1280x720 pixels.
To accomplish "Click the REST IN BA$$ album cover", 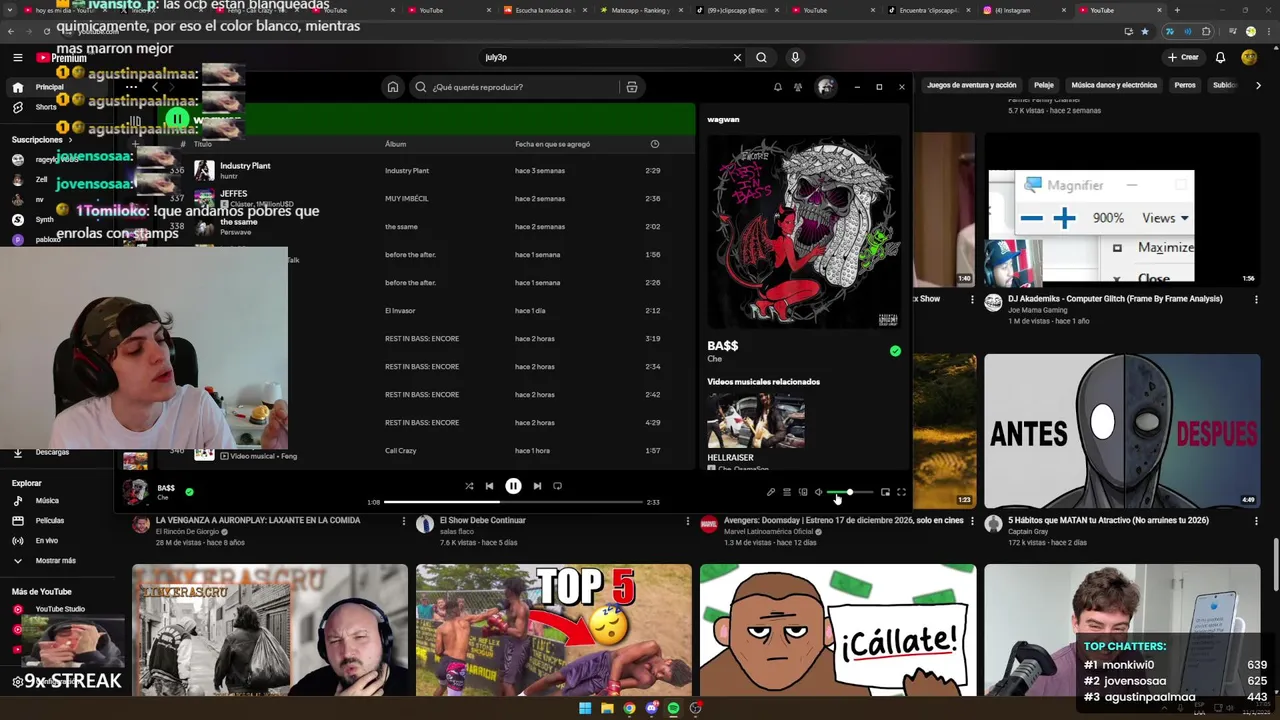I will coord(804,232).
